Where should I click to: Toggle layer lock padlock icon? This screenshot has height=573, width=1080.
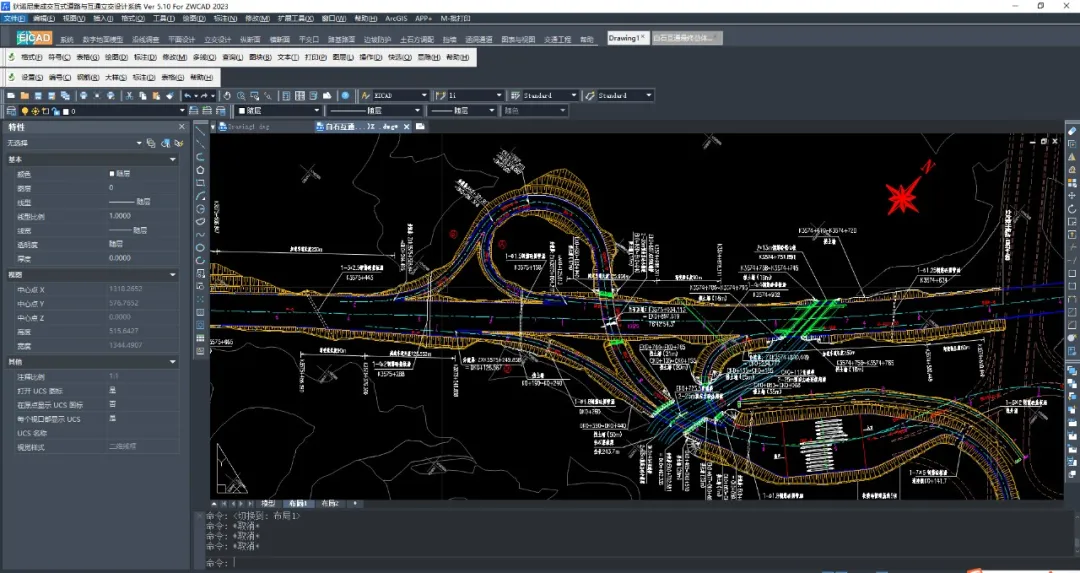point(55,111)
